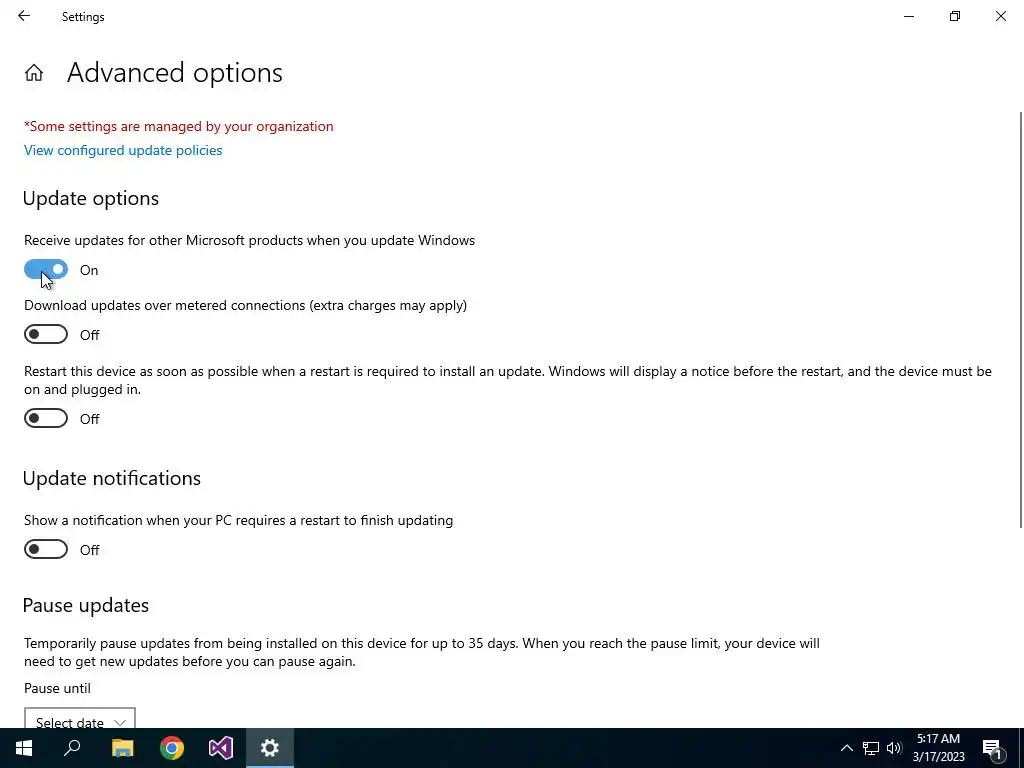The width and height of the screenshot is (1024, 768).
Task: Open taskbar search magnifier
Action: [x=72, y=748]
